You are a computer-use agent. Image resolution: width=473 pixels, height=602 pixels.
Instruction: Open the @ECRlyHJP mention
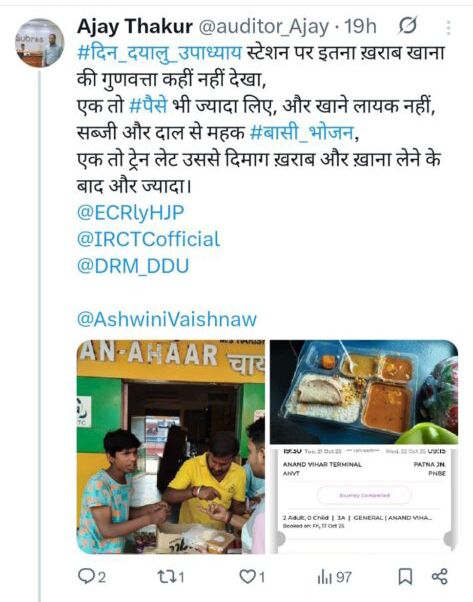[x=131, y=212]
